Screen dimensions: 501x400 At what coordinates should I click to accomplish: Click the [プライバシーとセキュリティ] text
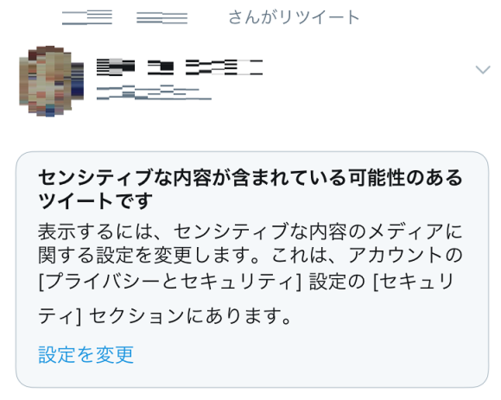[x=170, y=282]
